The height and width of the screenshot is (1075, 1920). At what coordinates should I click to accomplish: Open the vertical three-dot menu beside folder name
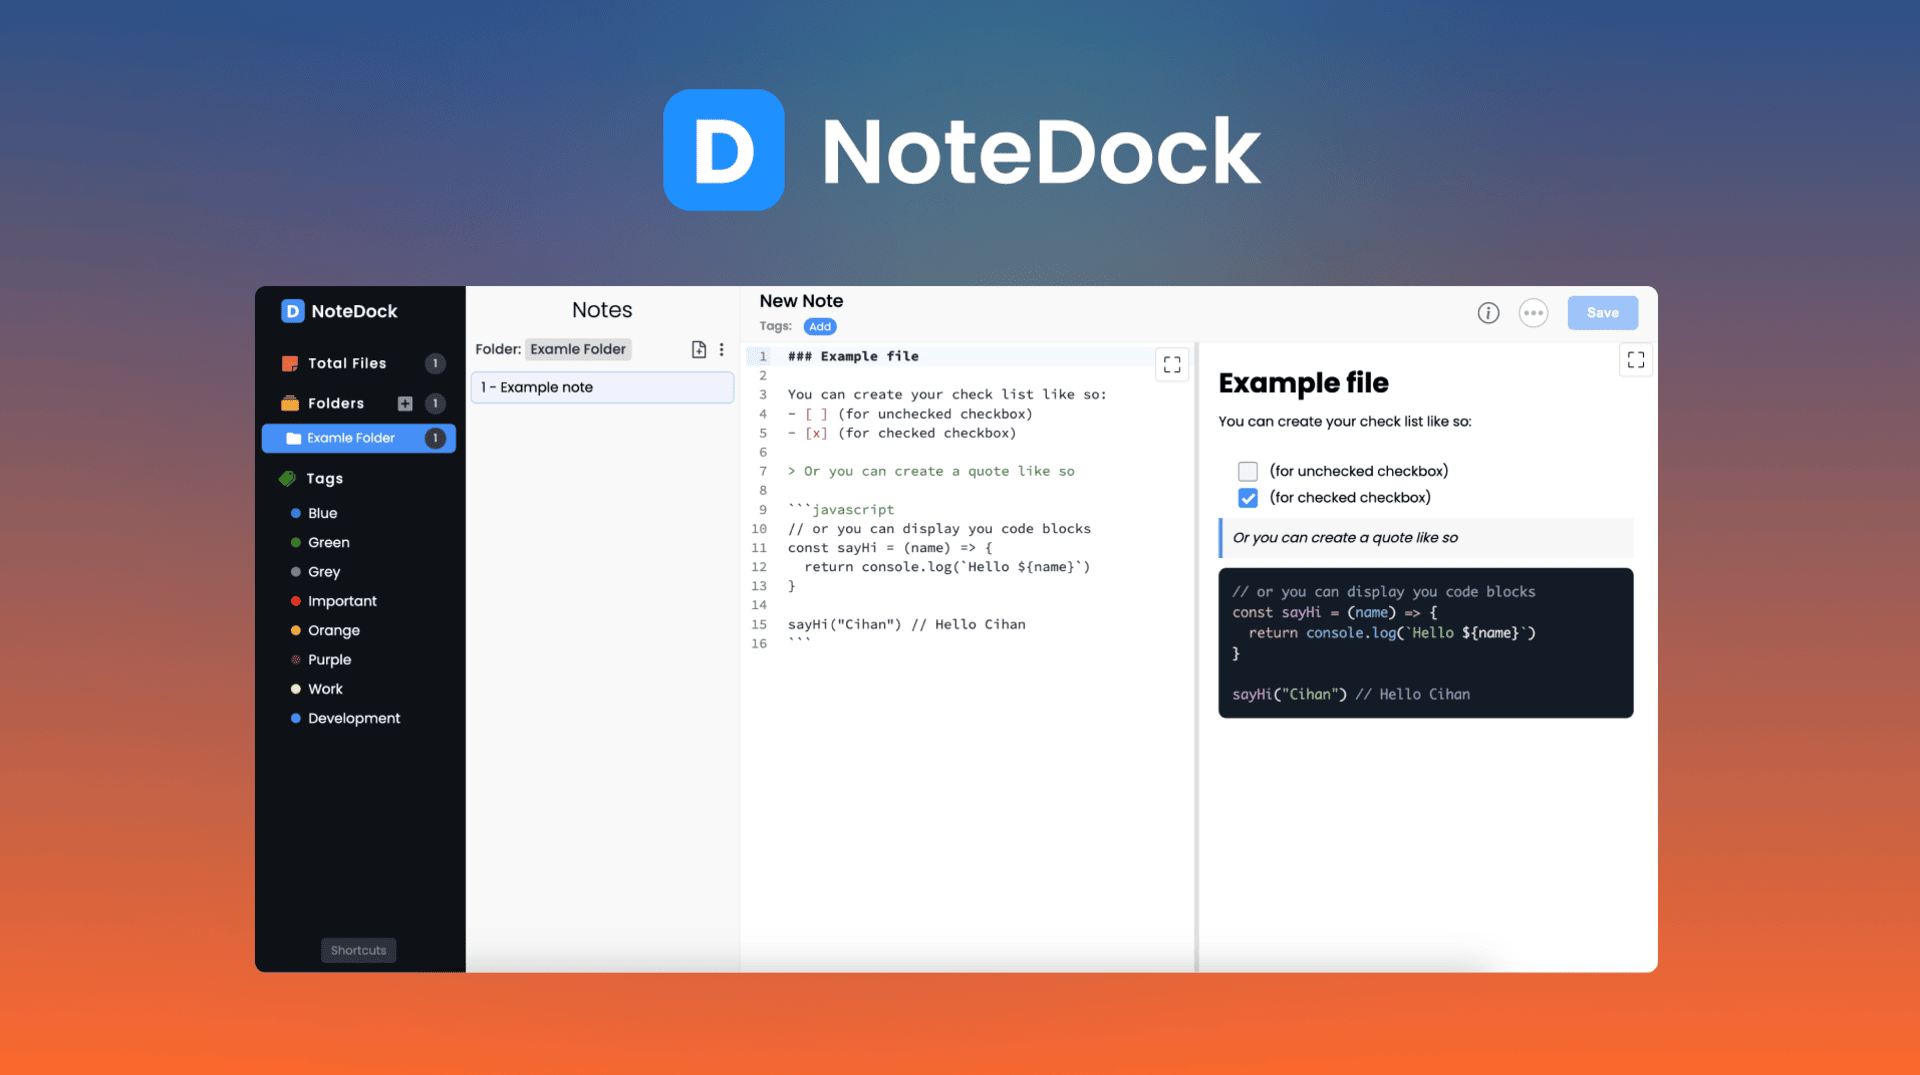(x=722, y=349)
